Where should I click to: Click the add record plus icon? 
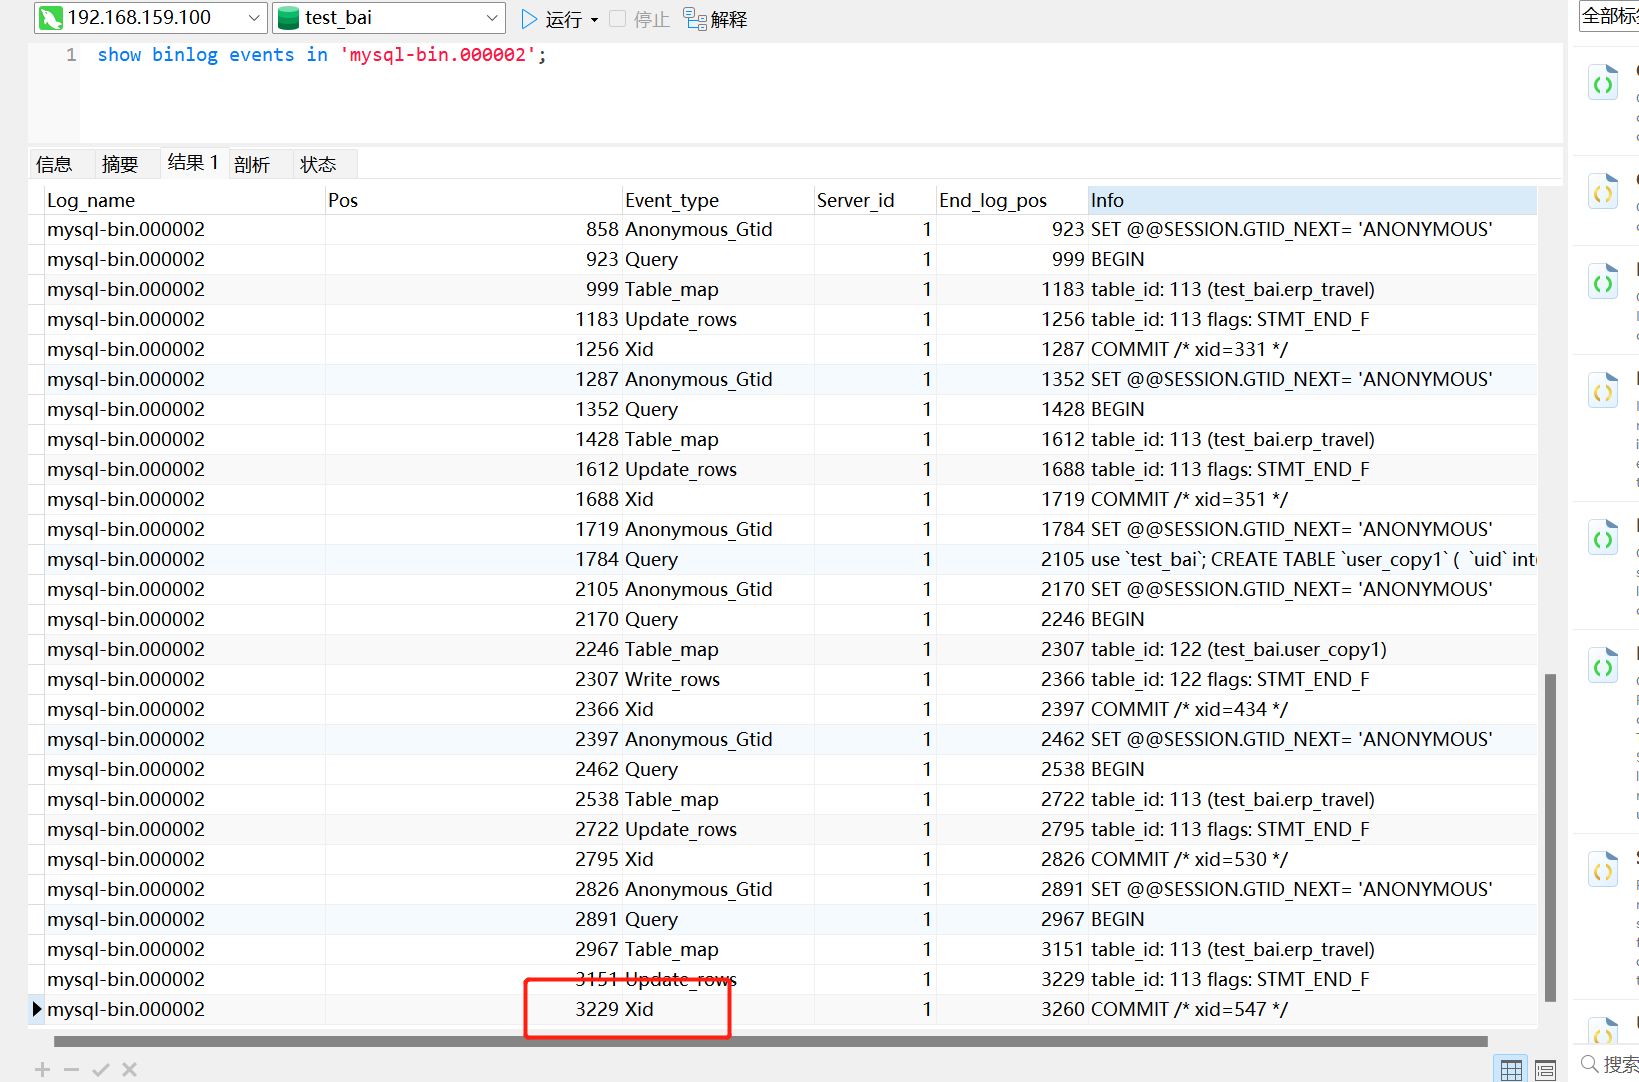pyautogui.click(x=42, y=1069)
